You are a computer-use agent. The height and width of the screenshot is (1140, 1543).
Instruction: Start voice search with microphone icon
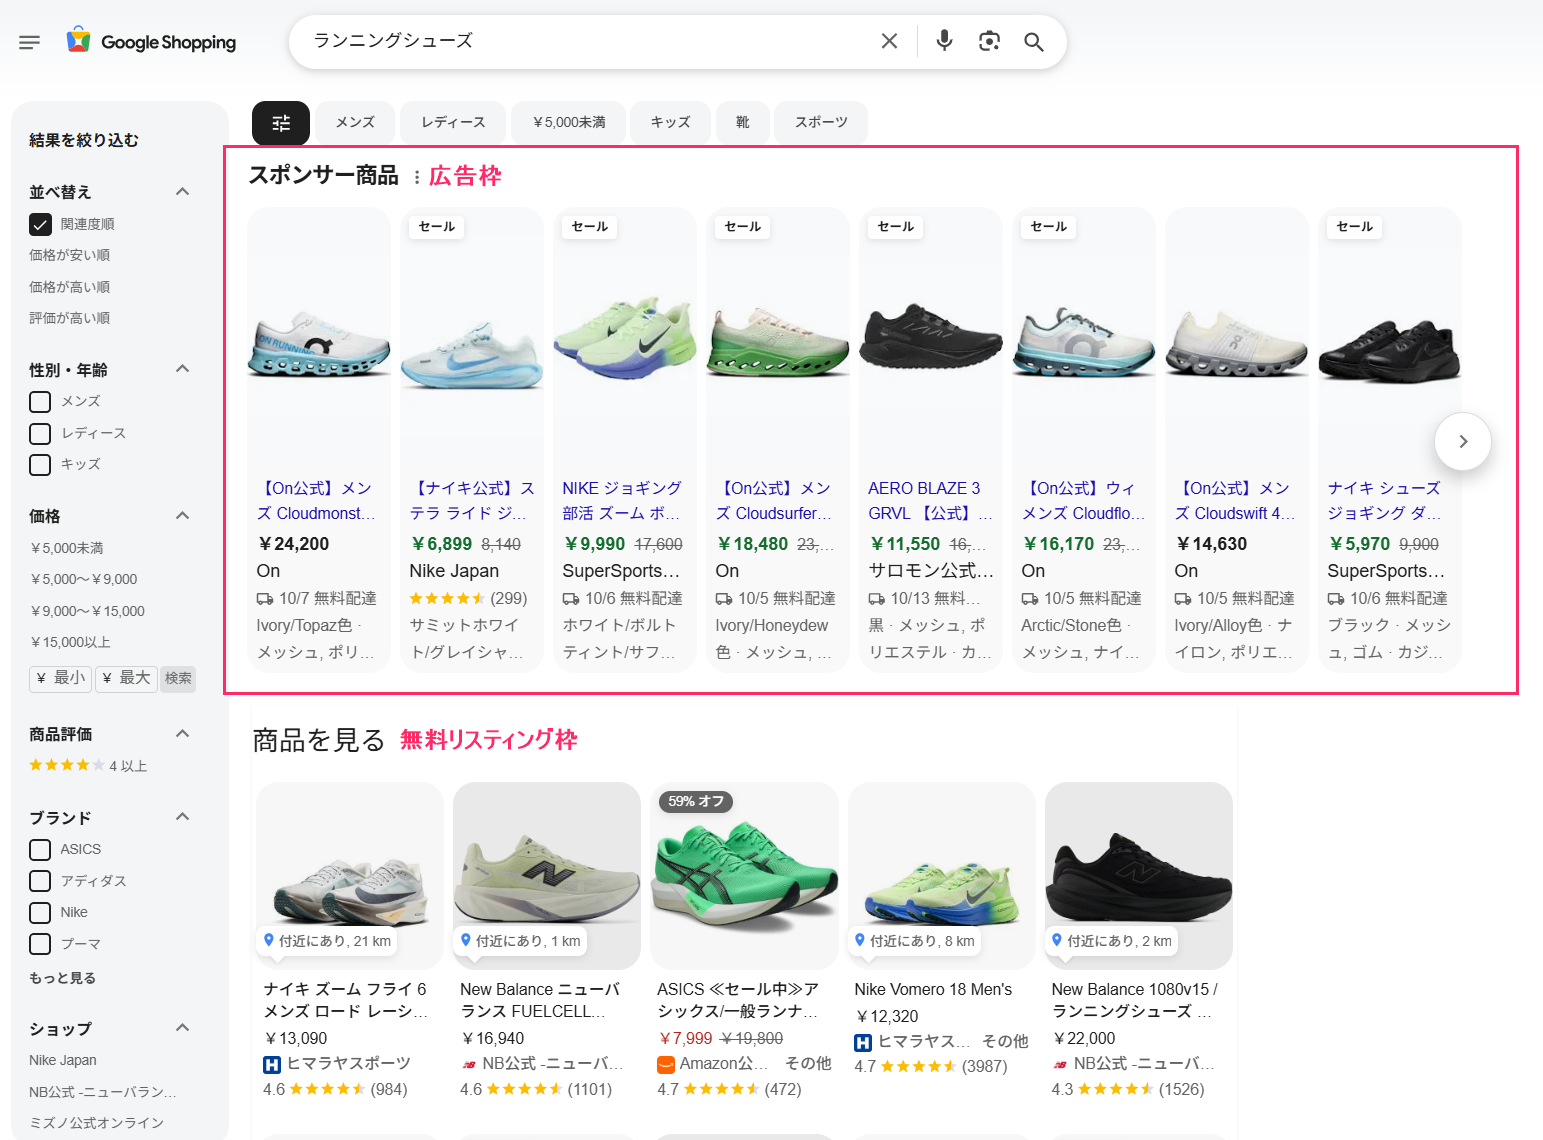[944, 41]
